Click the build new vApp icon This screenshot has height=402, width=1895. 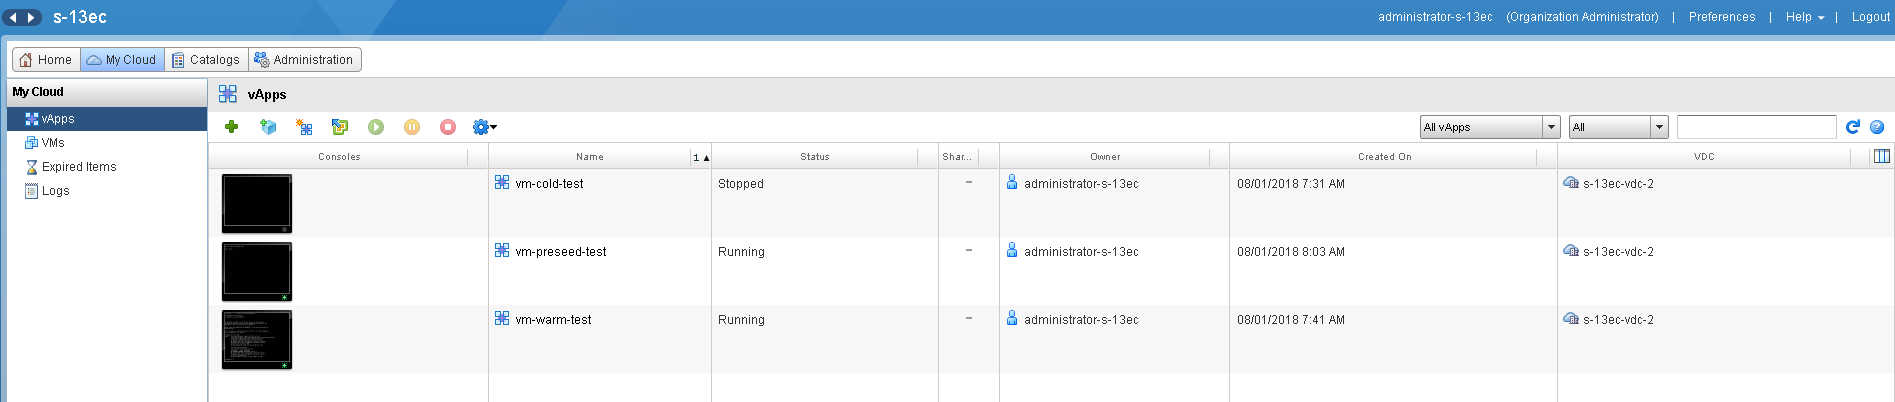(x=304, y=127)
